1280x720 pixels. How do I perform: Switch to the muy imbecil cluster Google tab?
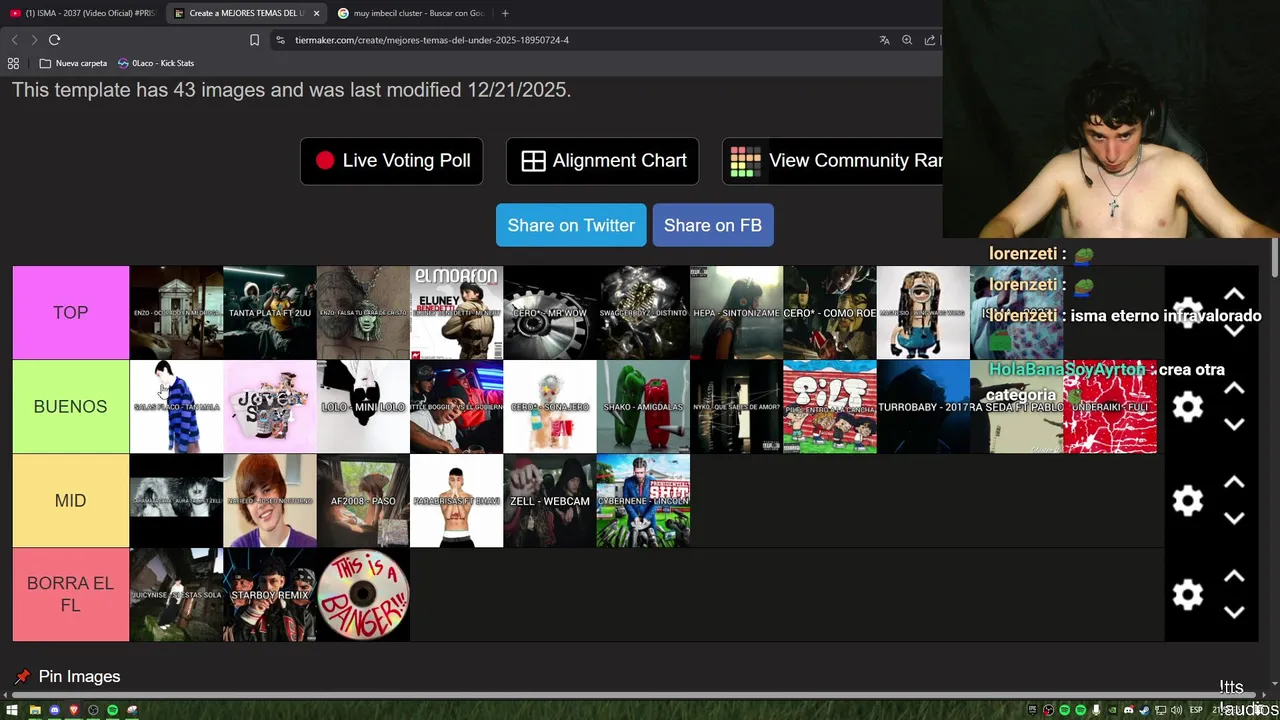click(410, 13)
